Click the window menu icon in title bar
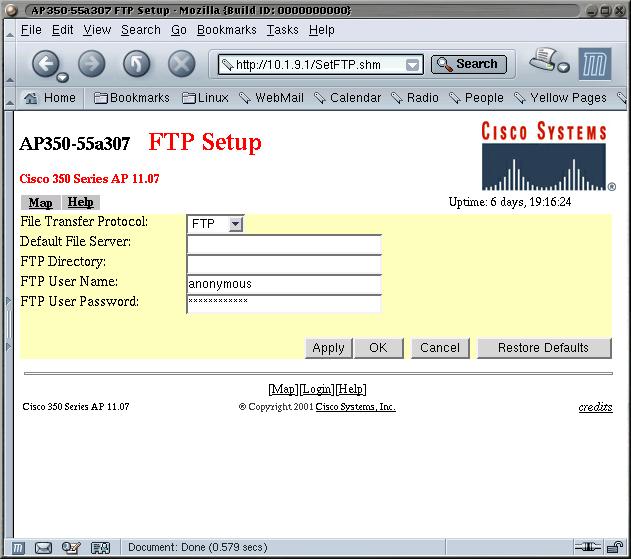The width and height of the screenshot is (631, 559). click(11, 10)
